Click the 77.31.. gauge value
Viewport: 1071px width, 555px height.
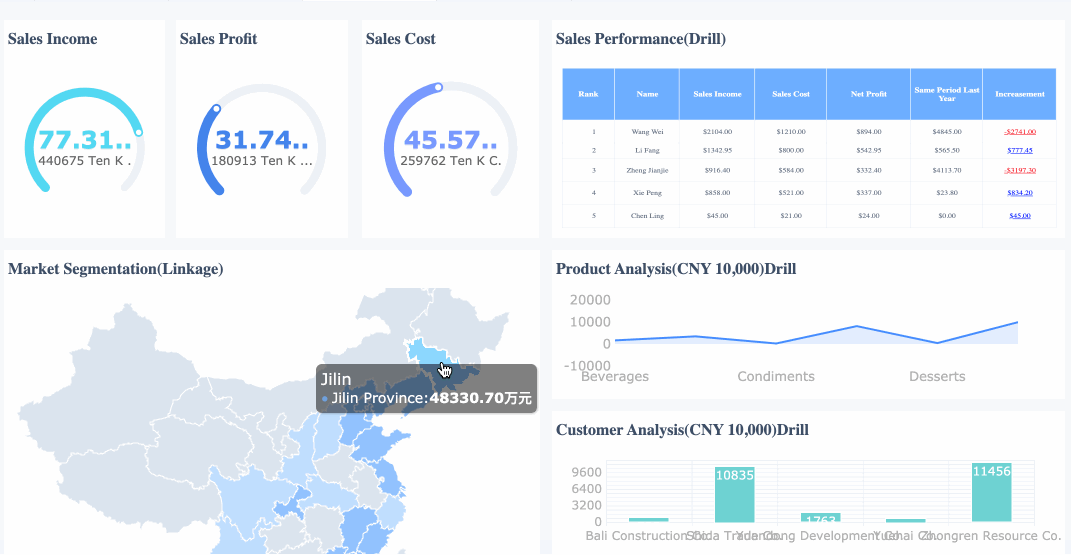(85, 140)
